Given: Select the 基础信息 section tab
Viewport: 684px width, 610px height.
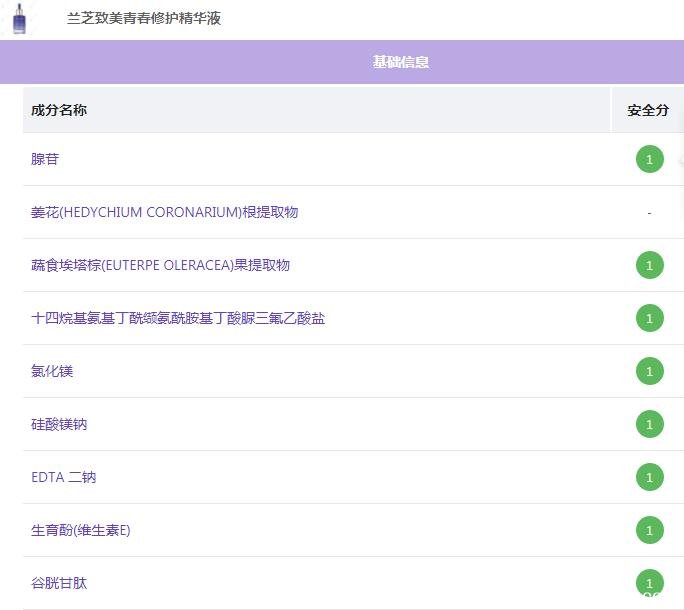Looking at the screenshot, I should click(400, 62).
